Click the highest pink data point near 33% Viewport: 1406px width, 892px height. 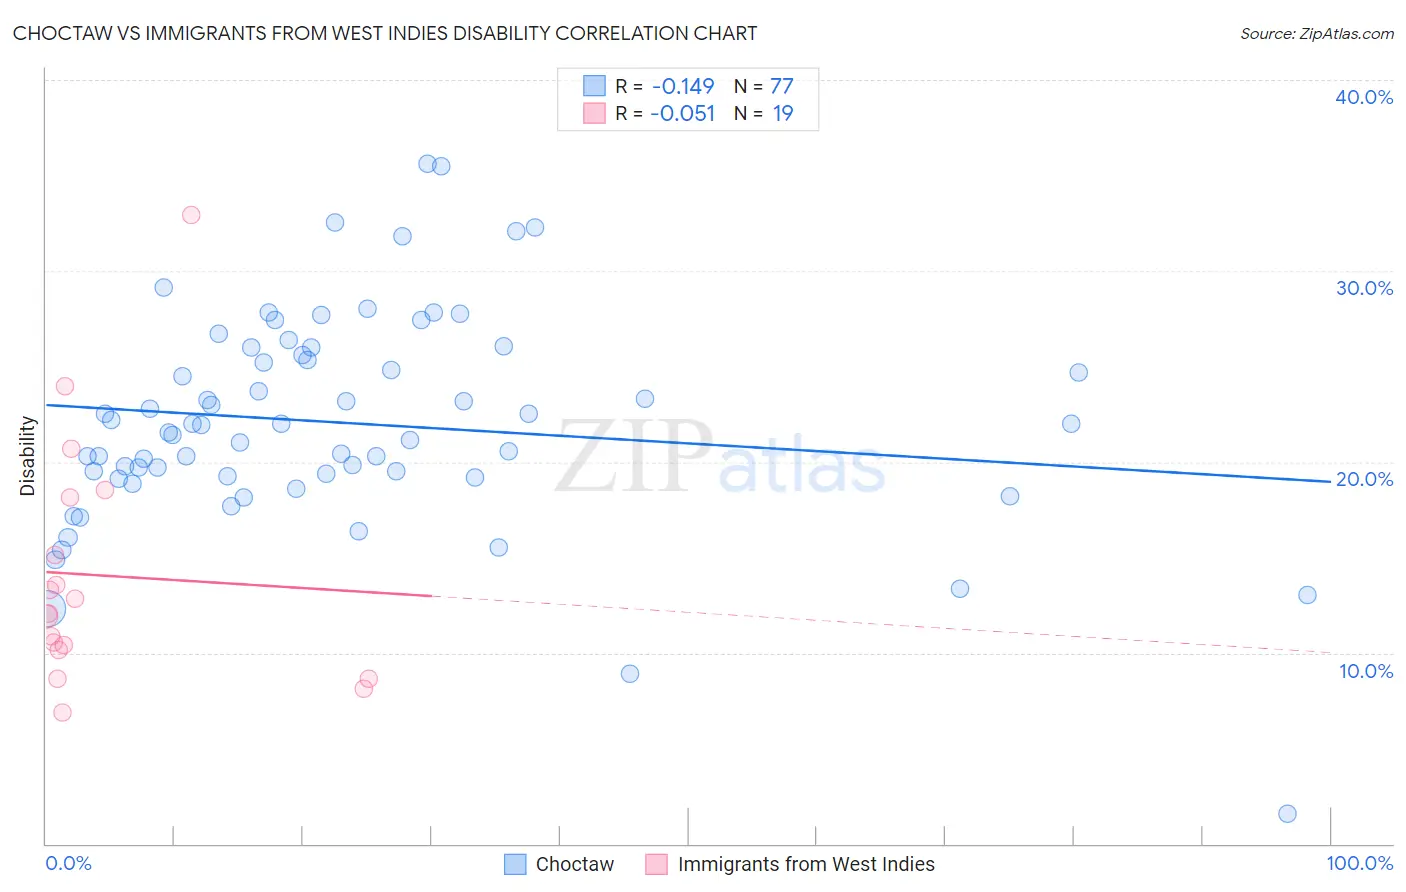coord(191,215)
